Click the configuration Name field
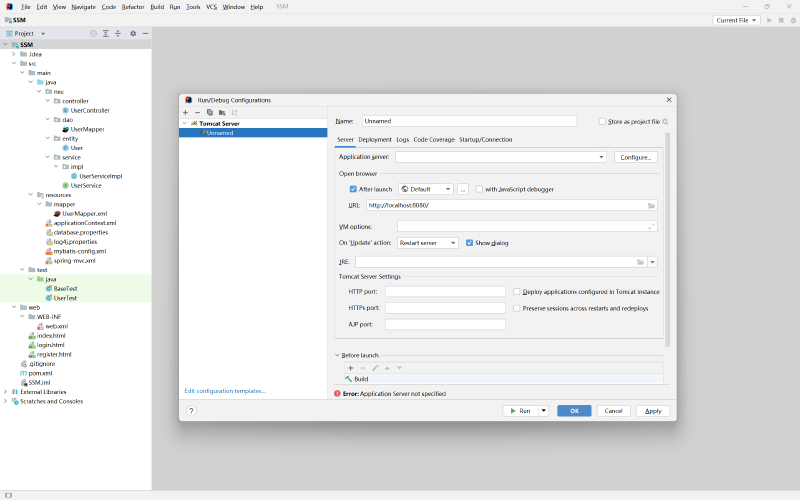The image size is (800, 500). pos(469,121)
